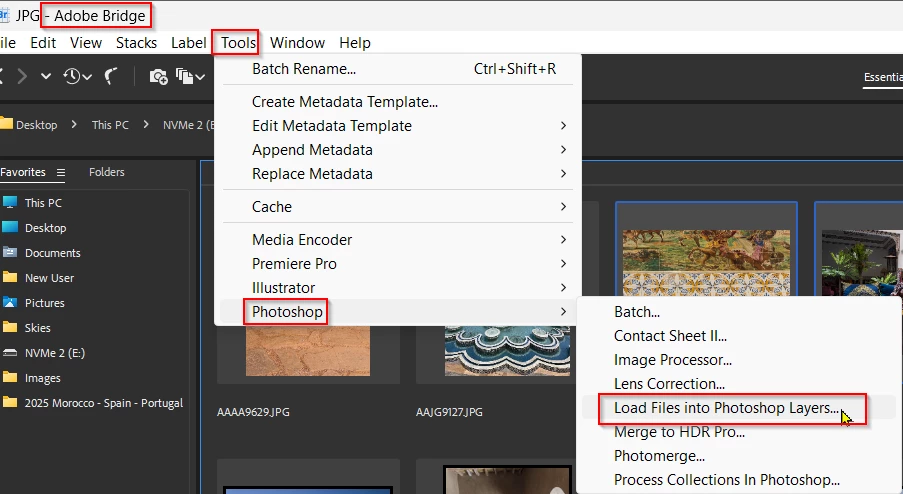Click the AAAA9629.JPG file name
903x494 pixels.
[253, 412]
